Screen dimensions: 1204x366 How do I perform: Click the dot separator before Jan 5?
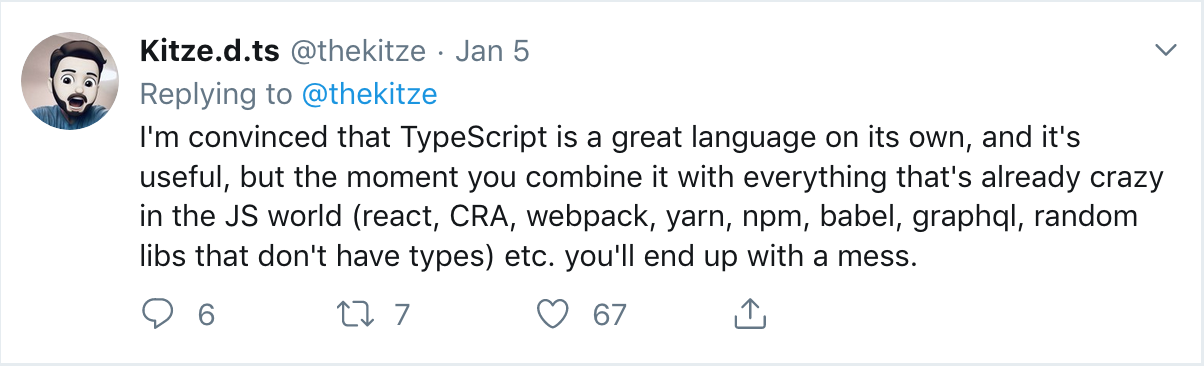[x=441, y=52]
